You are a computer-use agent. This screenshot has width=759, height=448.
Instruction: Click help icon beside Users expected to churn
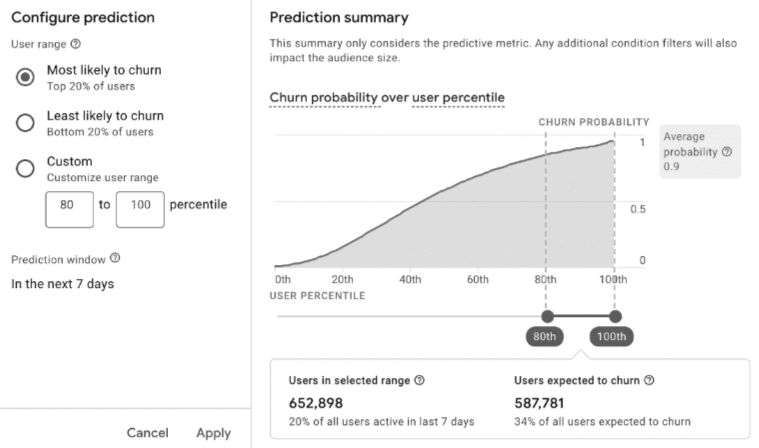coord(650,381)
